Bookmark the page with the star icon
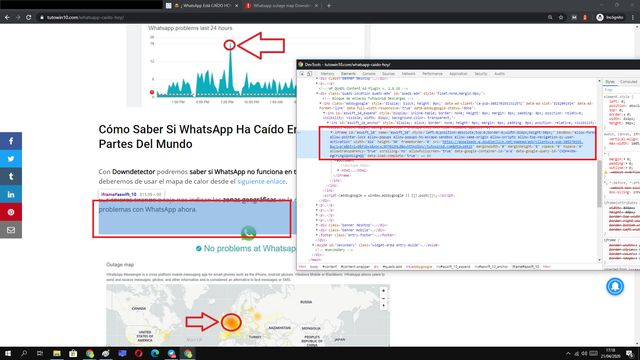The height and width of the screenshot is (360, 640). (561, 18)
